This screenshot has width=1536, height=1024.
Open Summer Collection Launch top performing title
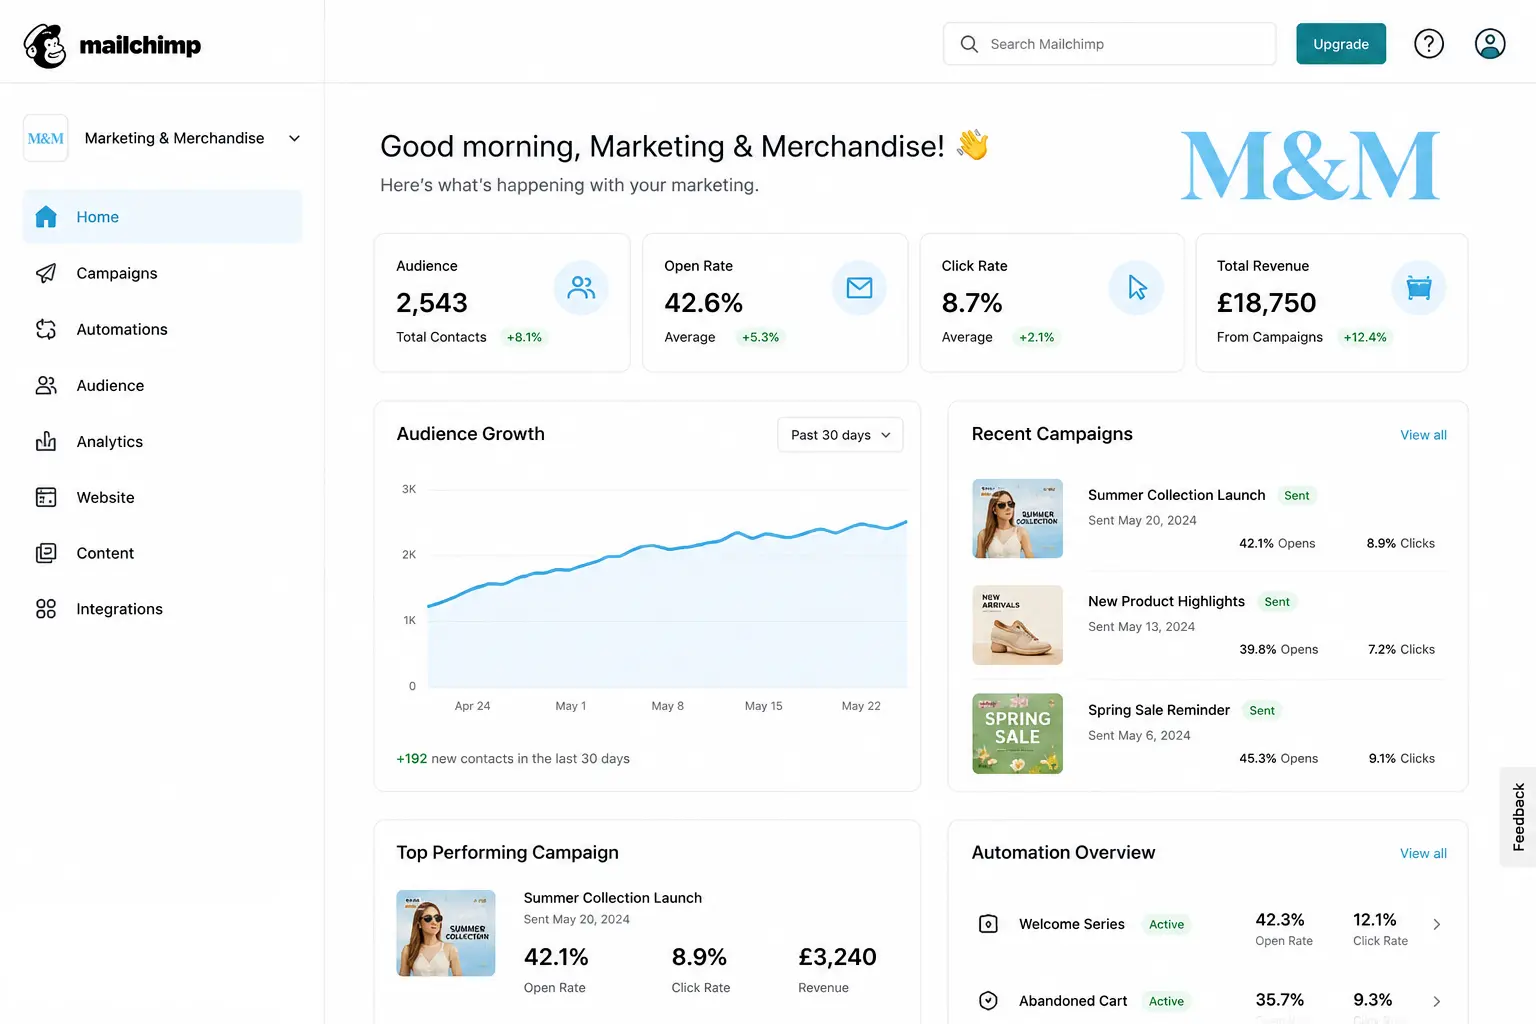point(613,898)
